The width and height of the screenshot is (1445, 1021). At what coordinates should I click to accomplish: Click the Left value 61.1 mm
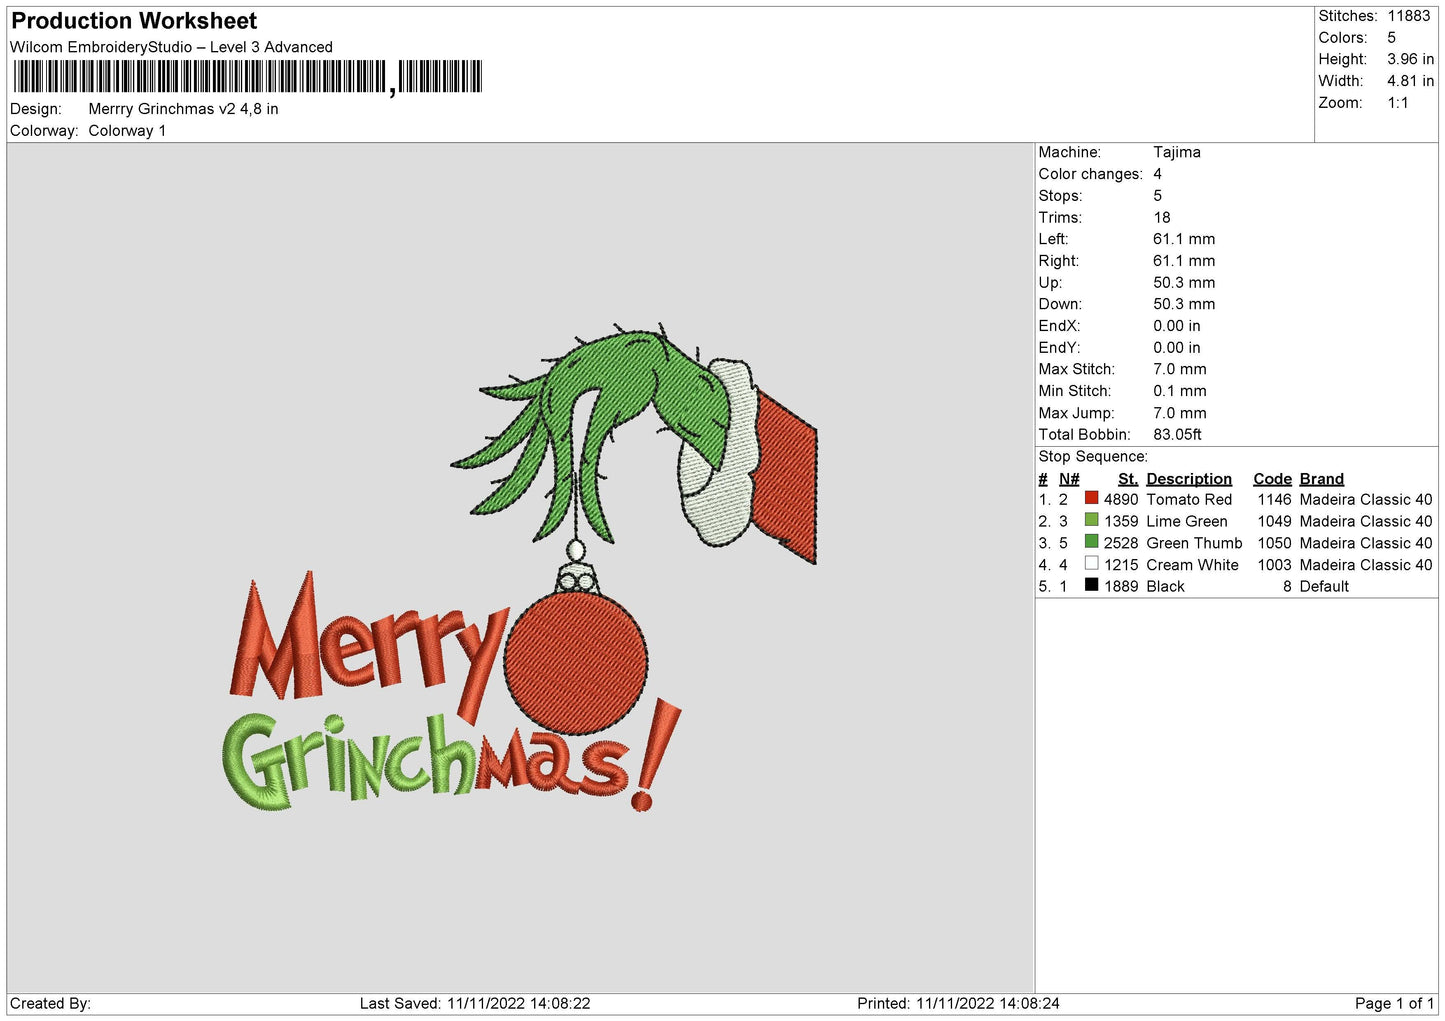(x=1184, y=239)
